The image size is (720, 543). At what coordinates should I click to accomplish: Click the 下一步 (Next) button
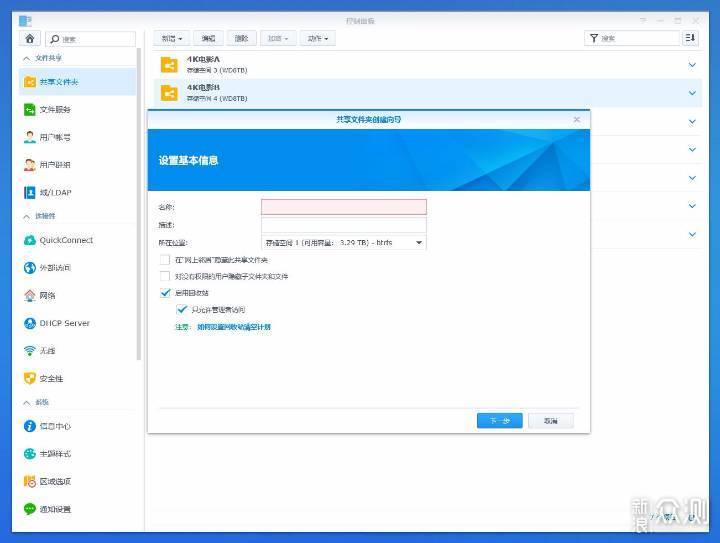[x=499, y=421]
